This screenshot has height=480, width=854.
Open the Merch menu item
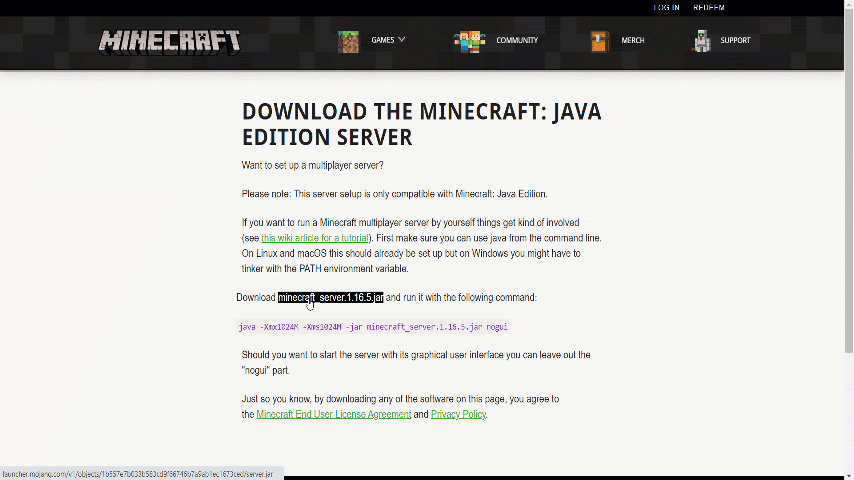633,40
